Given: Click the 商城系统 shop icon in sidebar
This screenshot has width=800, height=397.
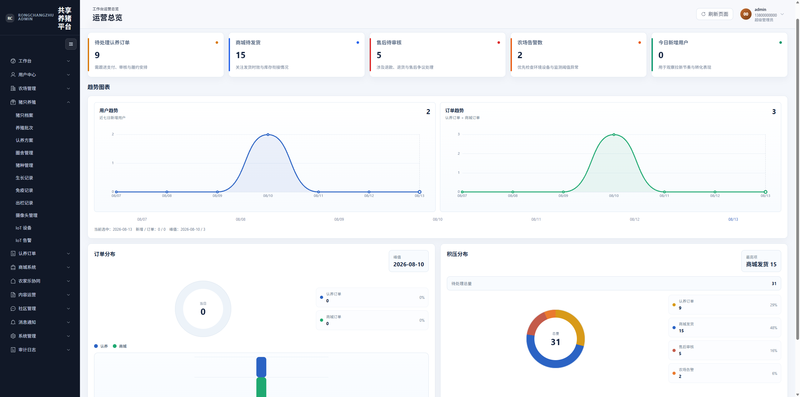Looking at the screenshot, I should (x=13, y=267).
